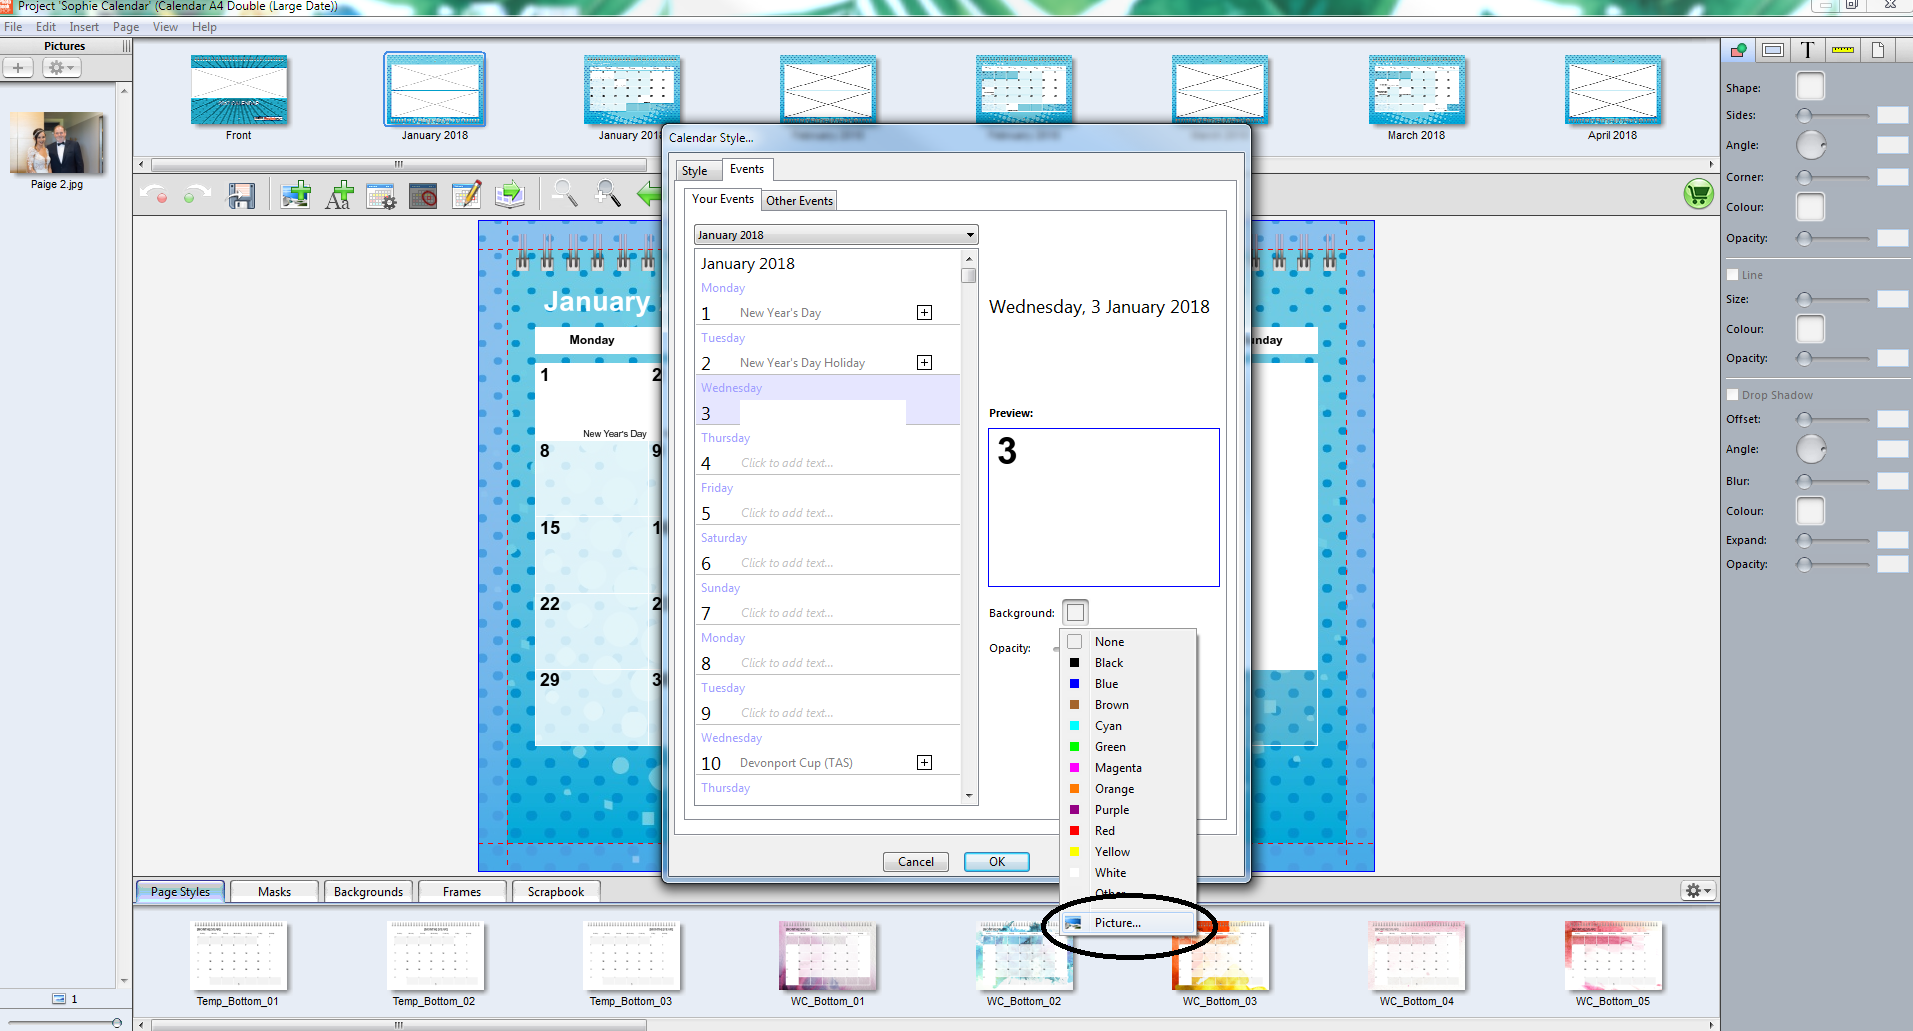Viewport: 1913px width, 1031px height.
Task: Adjust the Blur slider
Action: coord(1833,481)
